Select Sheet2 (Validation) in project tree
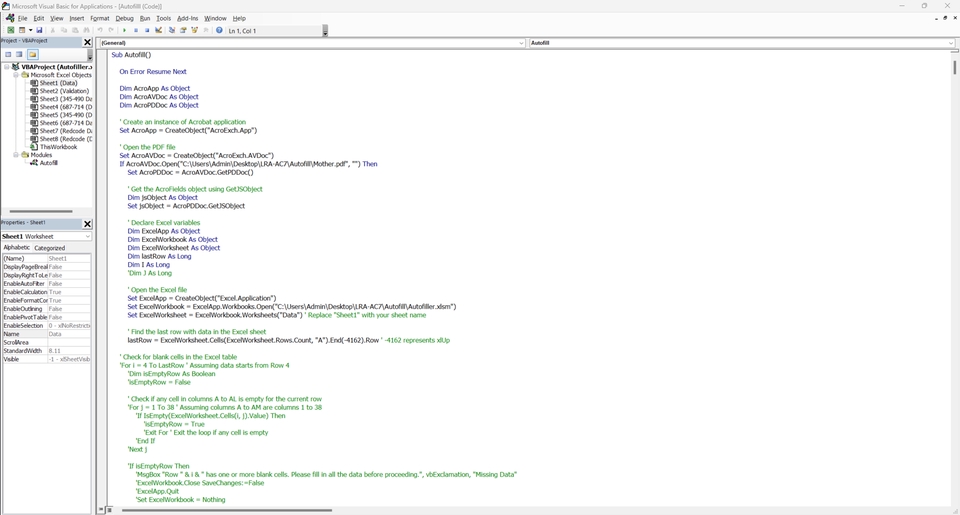This screenshot has height=515, width=960. click(64, 91)
